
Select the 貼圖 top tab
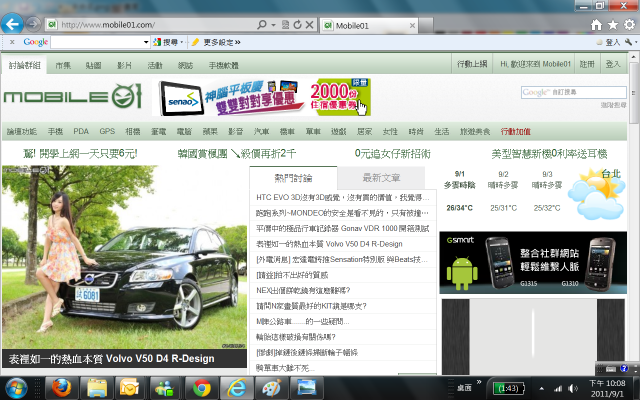tap(93, 65)
